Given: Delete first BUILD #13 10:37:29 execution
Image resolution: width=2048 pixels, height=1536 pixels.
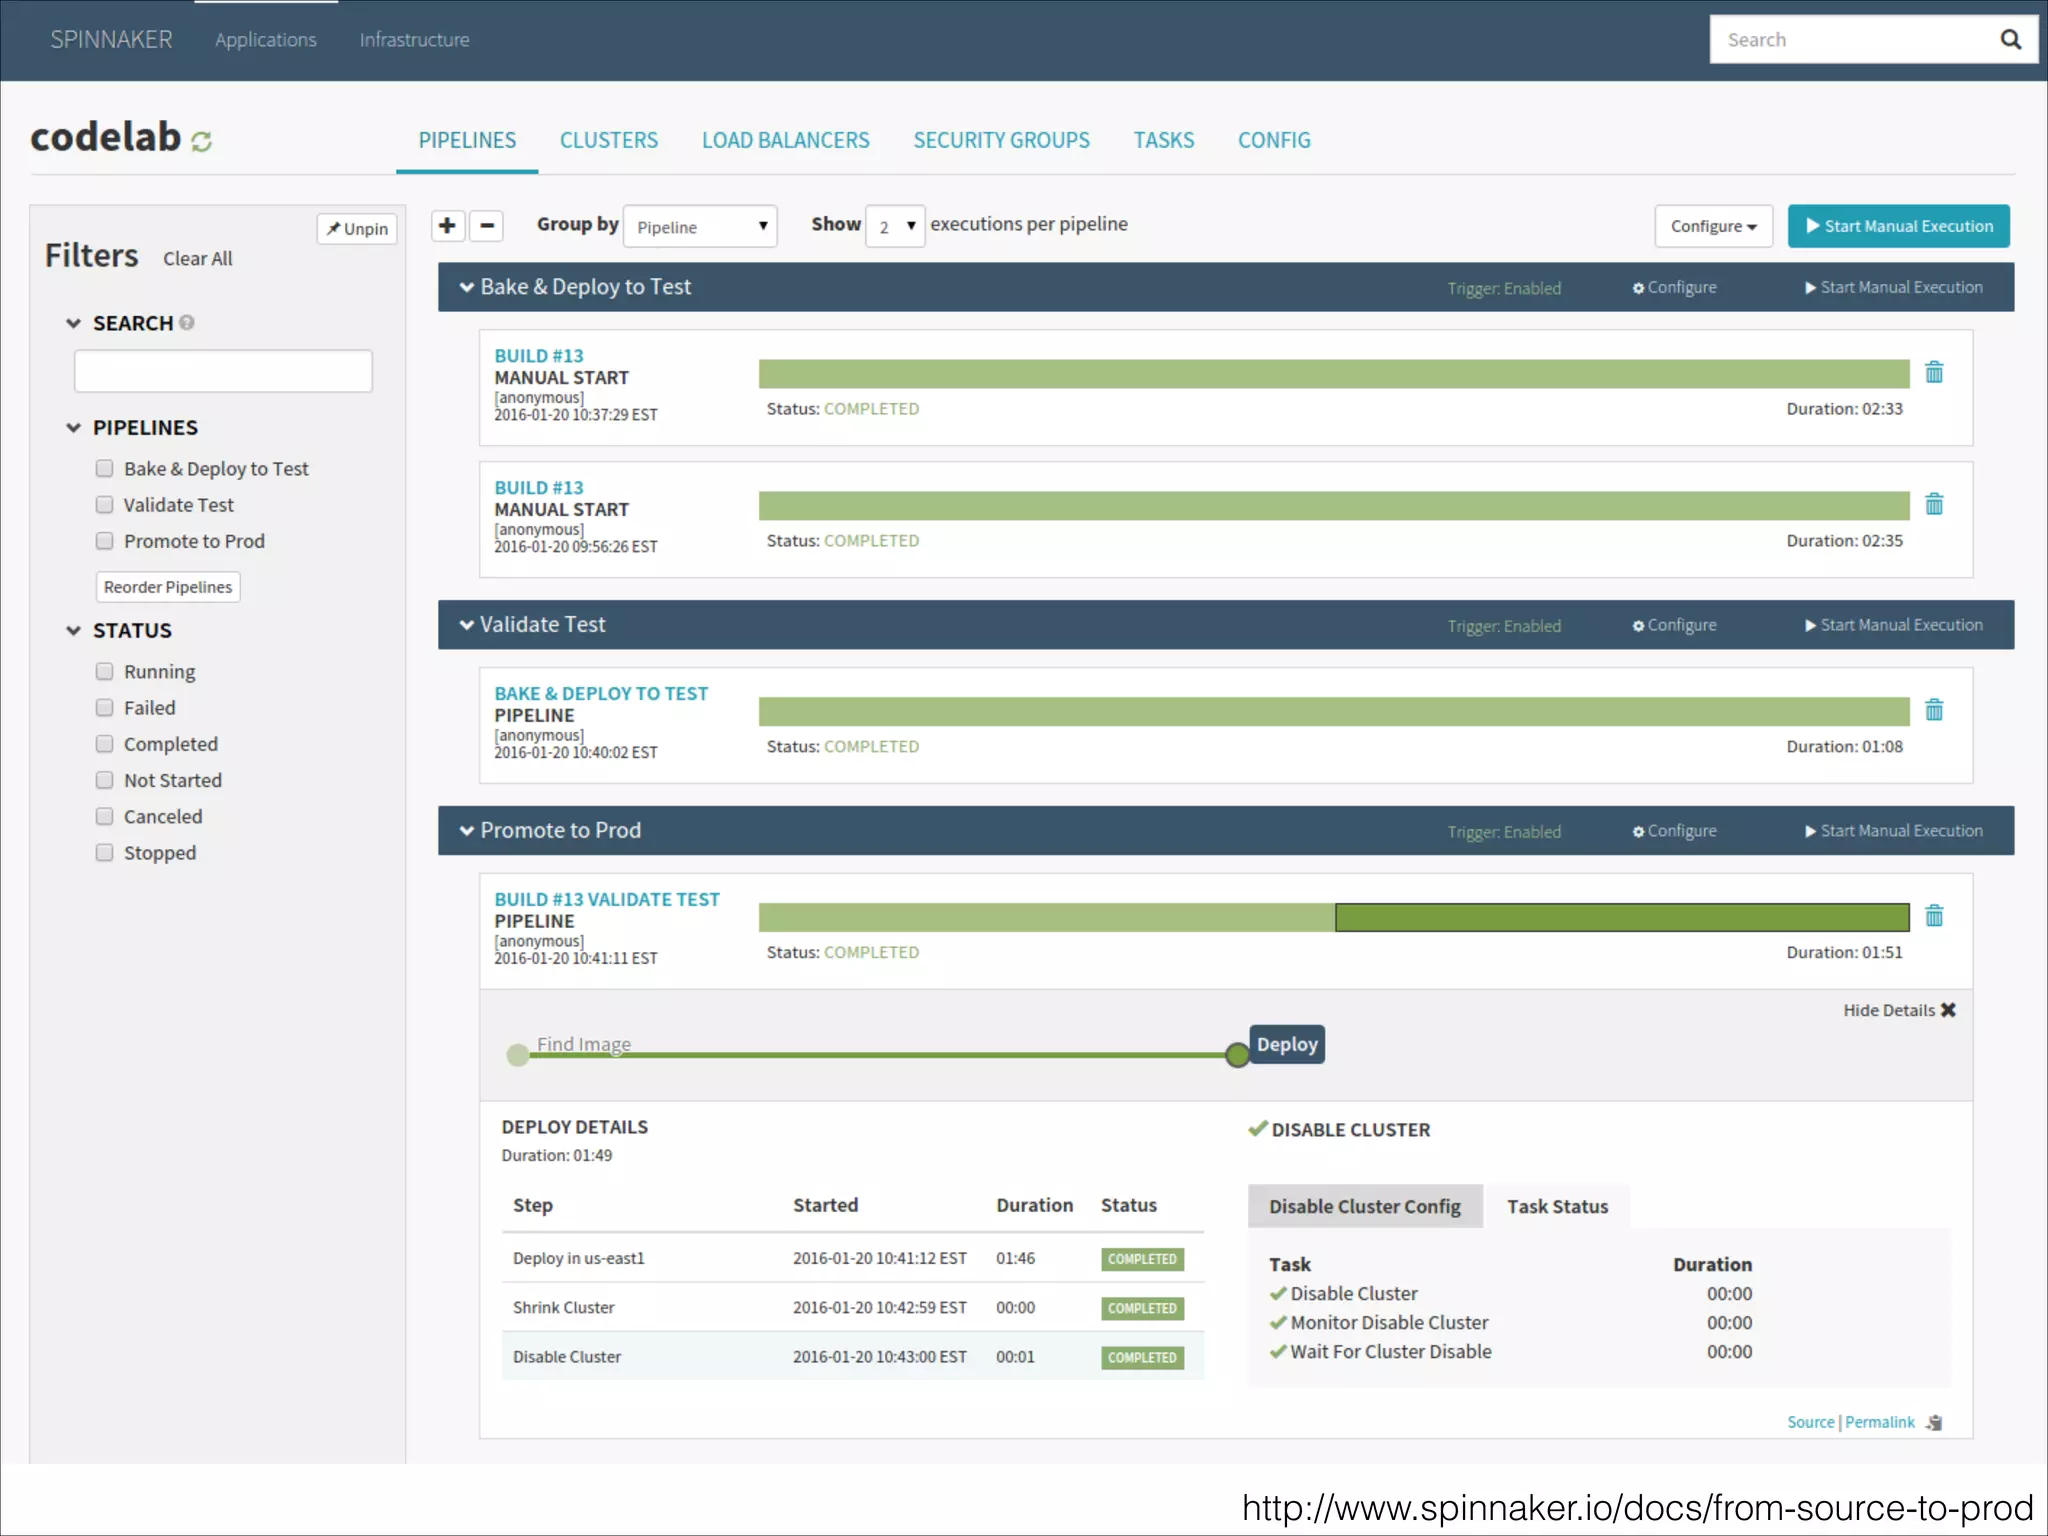Looking at the screenshot, I should [1934, 372].
